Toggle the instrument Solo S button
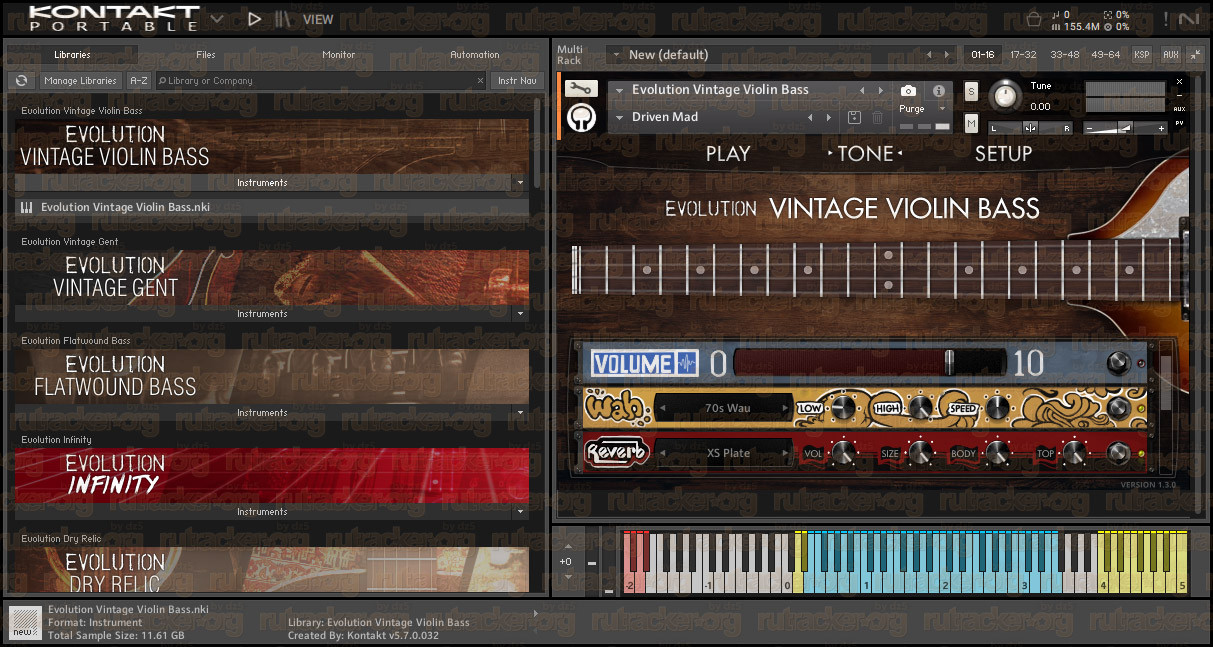The height and width of the screenshot is (647, 1213). point(971,92)
